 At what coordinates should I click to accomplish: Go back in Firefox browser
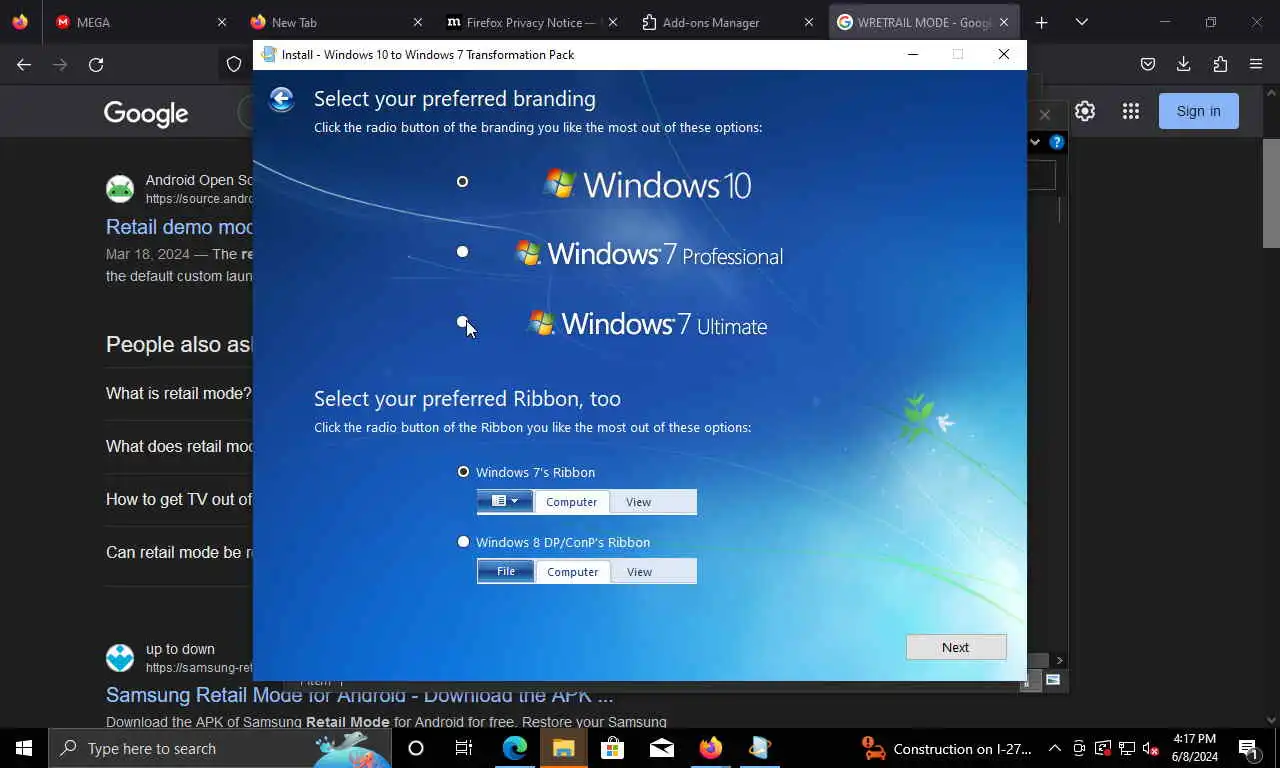(x=24, y=64)
